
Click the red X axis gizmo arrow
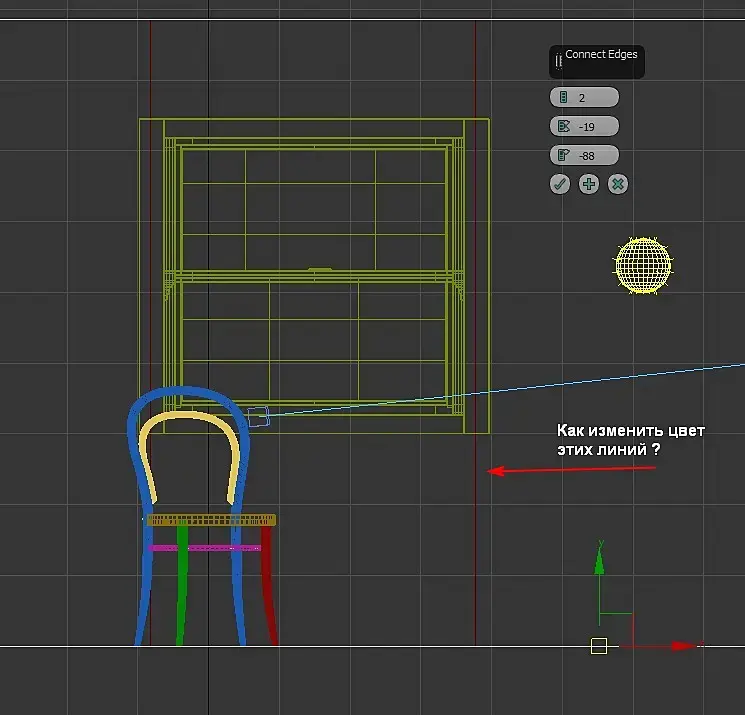684,646
